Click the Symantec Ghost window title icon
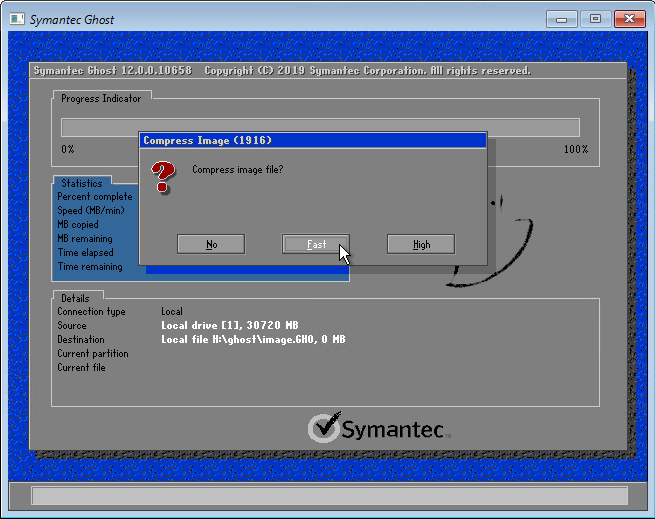655x519 pixels. point(17,19)
